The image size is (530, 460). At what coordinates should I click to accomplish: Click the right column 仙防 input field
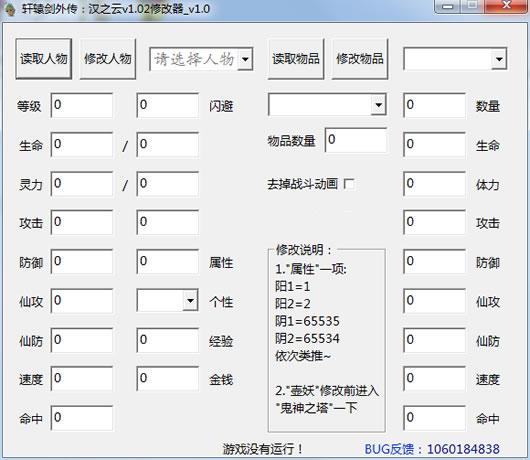(434, 340)
